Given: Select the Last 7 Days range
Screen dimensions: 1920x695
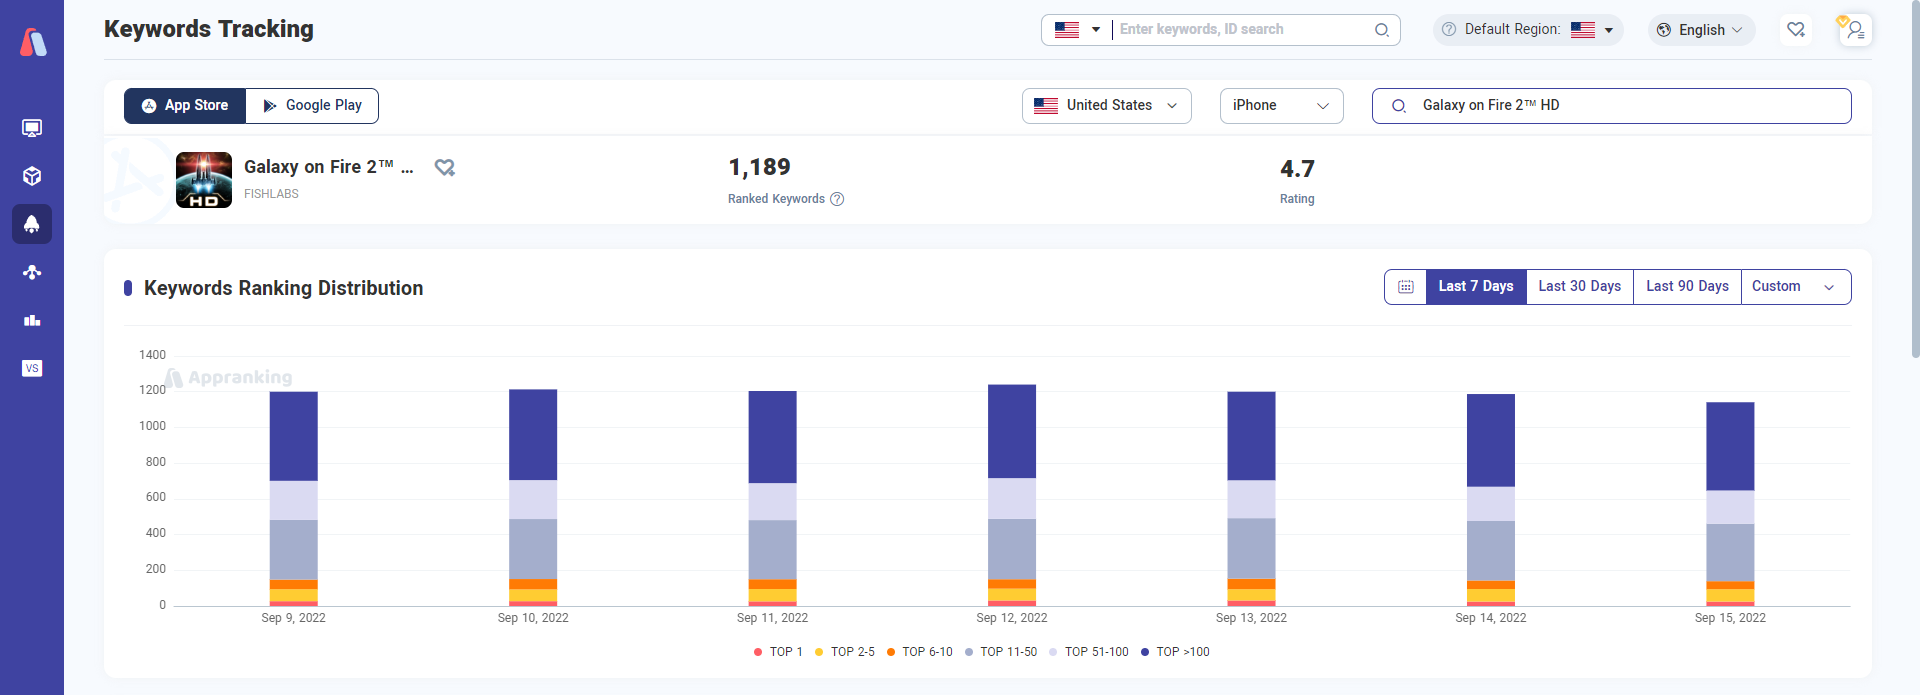Looking at the screenshot, I should [x=1476, y=287].
